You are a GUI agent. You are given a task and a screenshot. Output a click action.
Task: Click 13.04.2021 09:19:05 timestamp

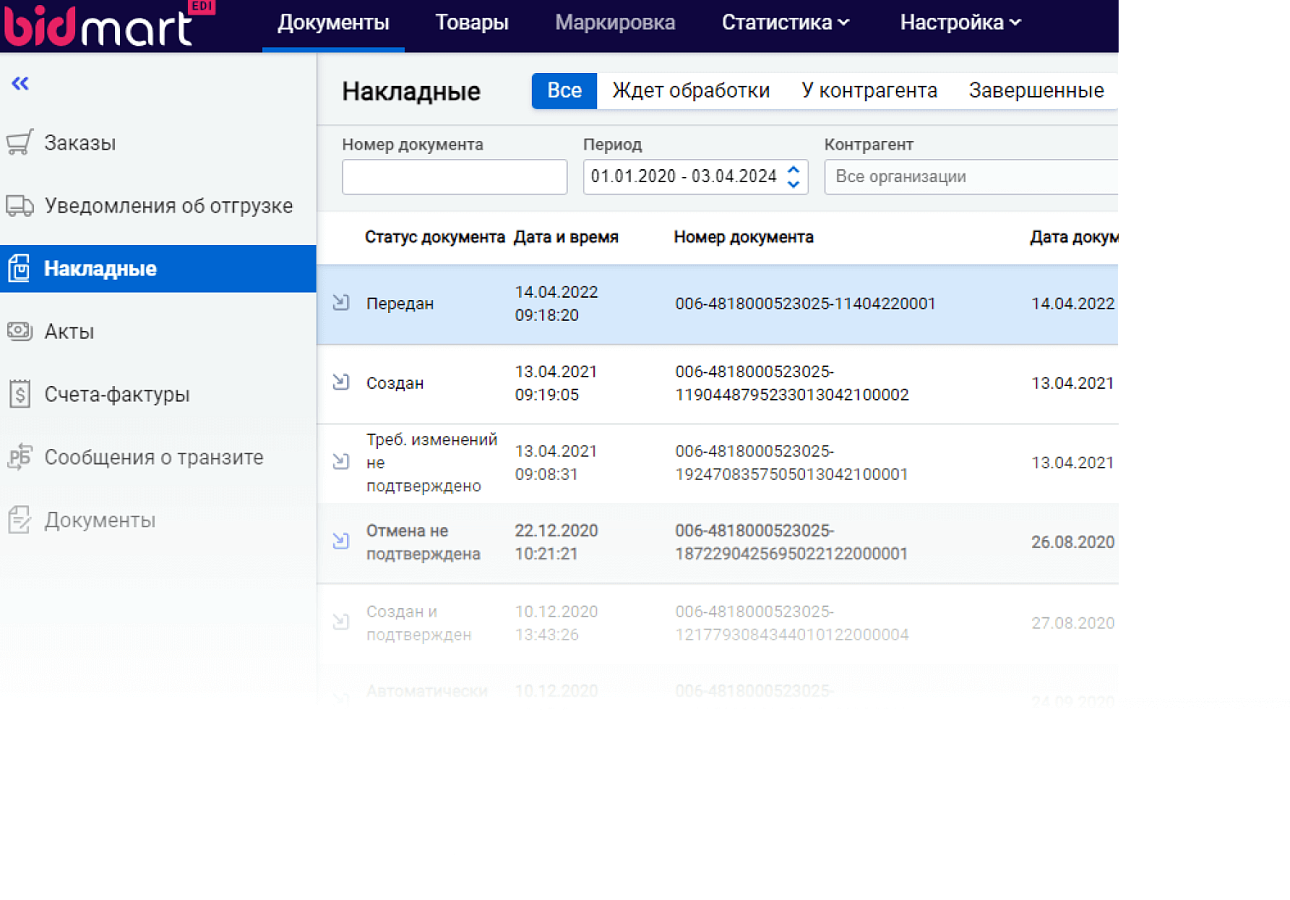pyautogui.click(x=556, y=382)
